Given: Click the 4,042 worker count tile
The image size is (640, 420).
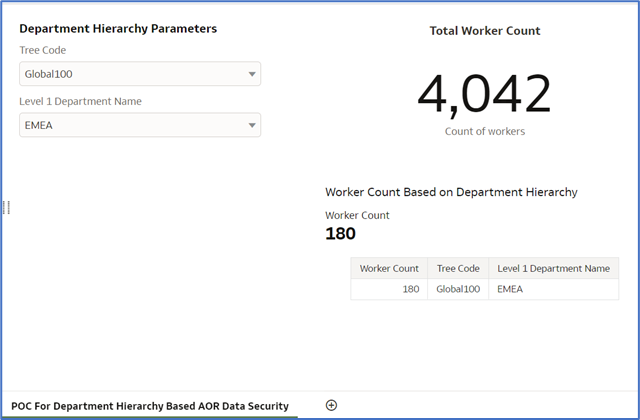Looking at the screenshot, I should (484, 95).
